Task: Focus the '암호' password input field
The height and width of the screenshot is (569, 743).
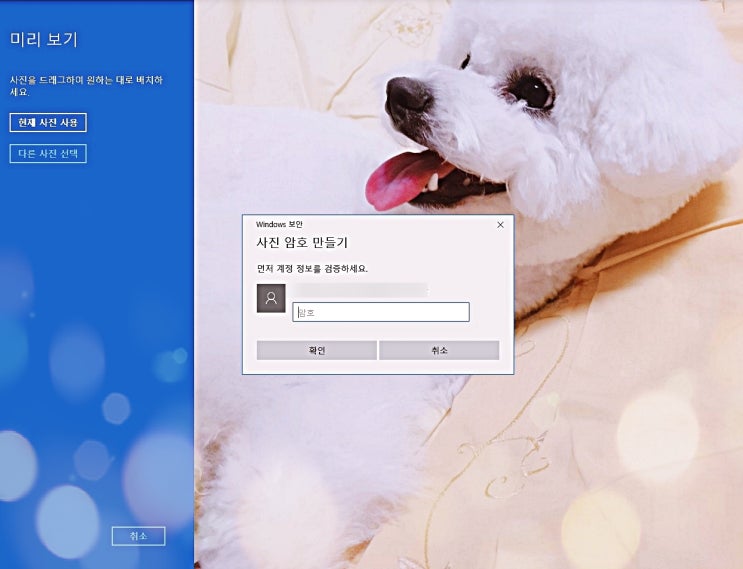Action: [x=381, y=312]
